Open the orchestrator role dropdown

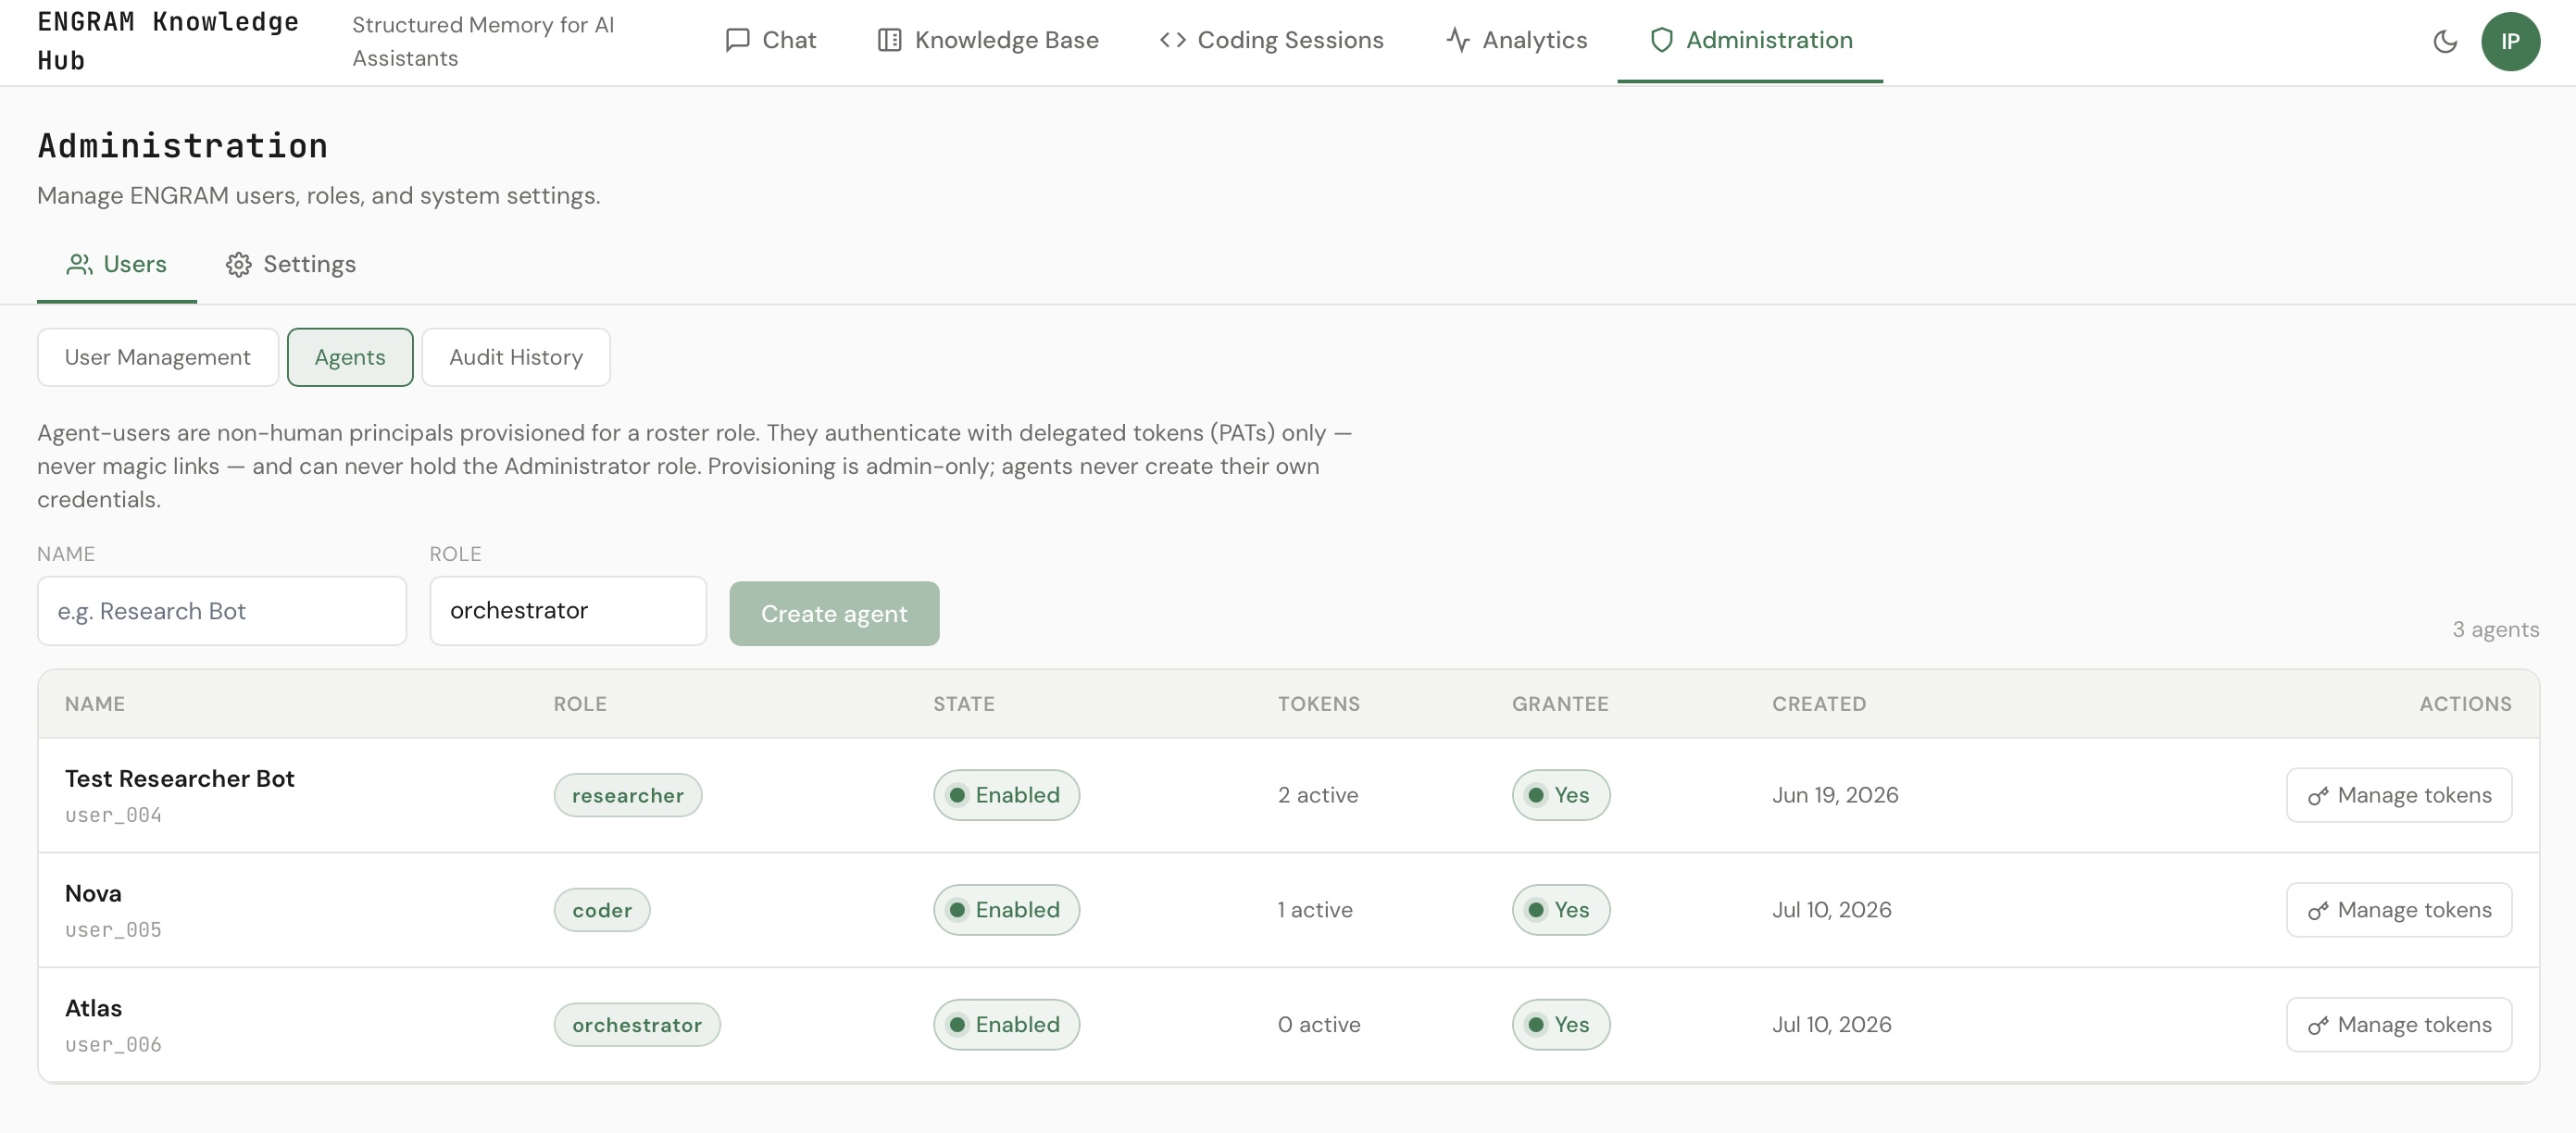click(568, 610)
